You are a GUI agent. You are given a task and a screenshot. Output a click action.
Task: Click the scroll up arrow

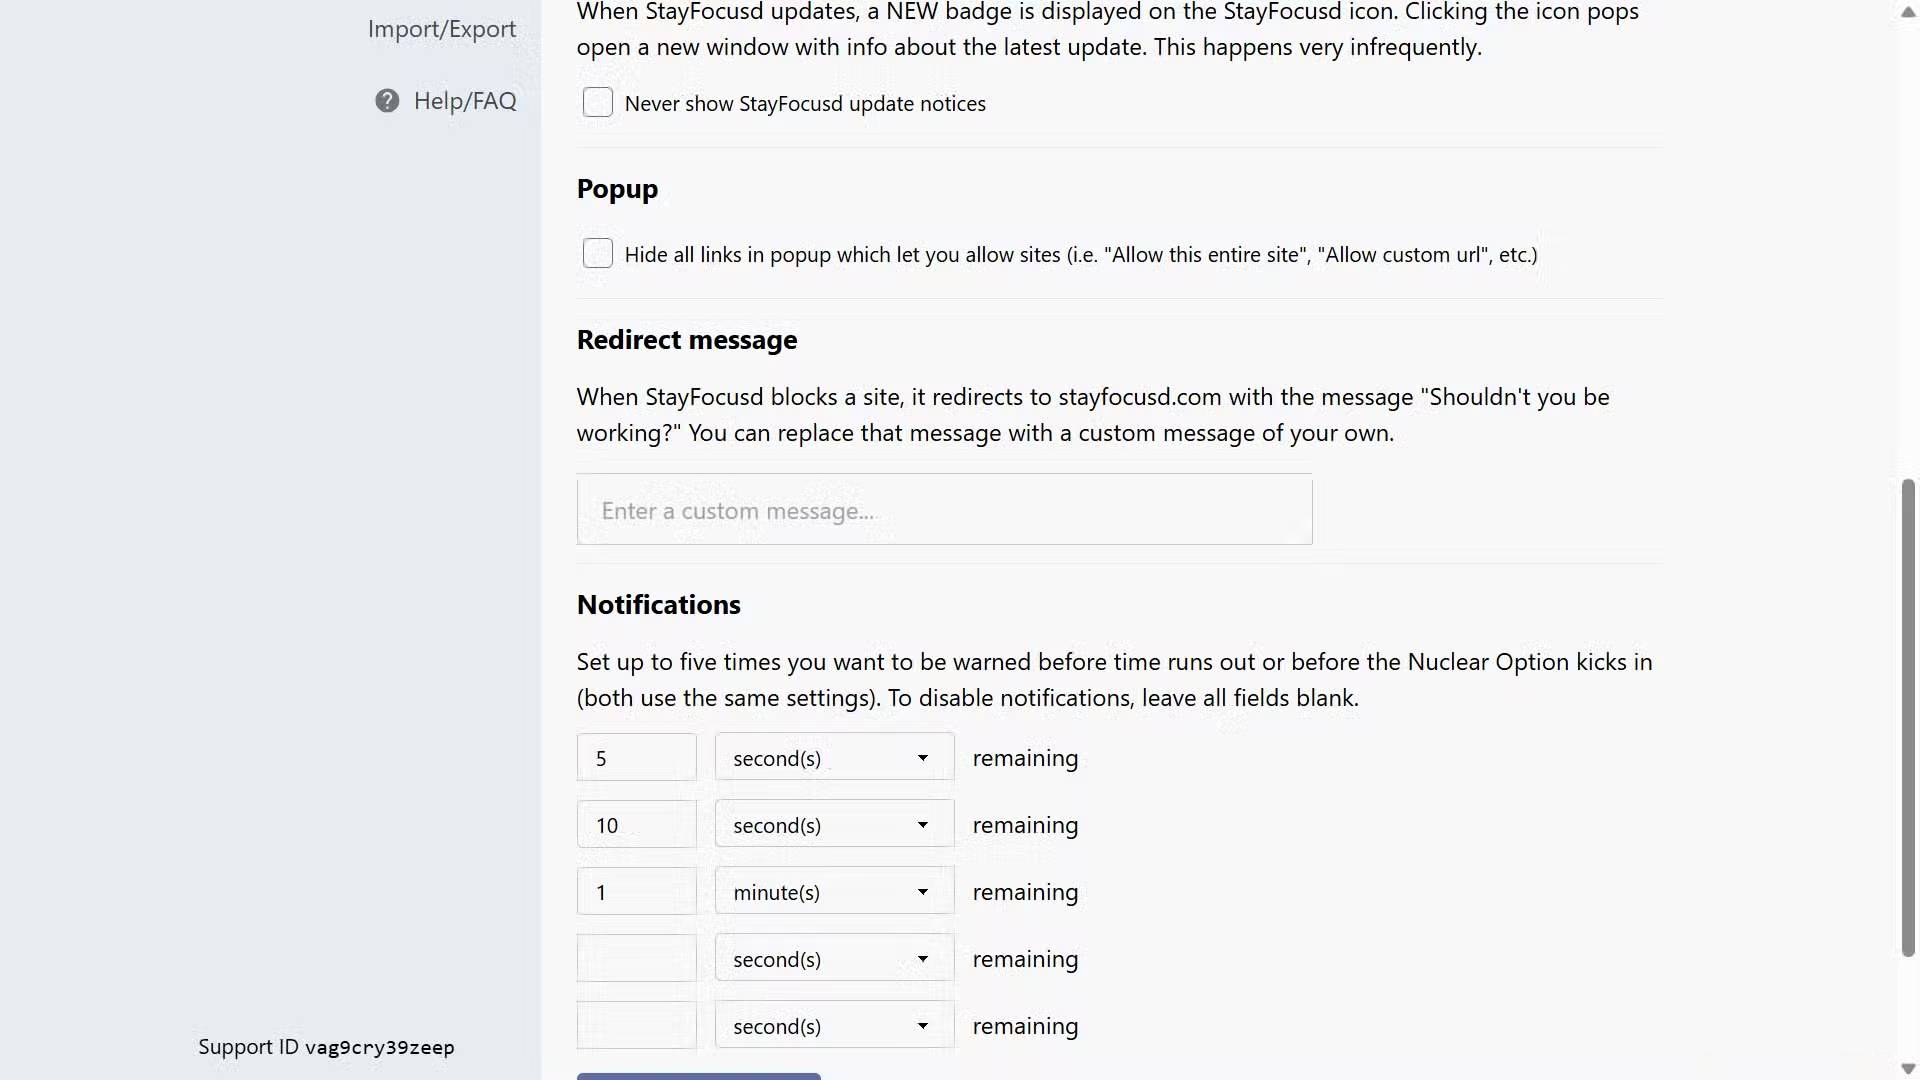pos(1908,12)
